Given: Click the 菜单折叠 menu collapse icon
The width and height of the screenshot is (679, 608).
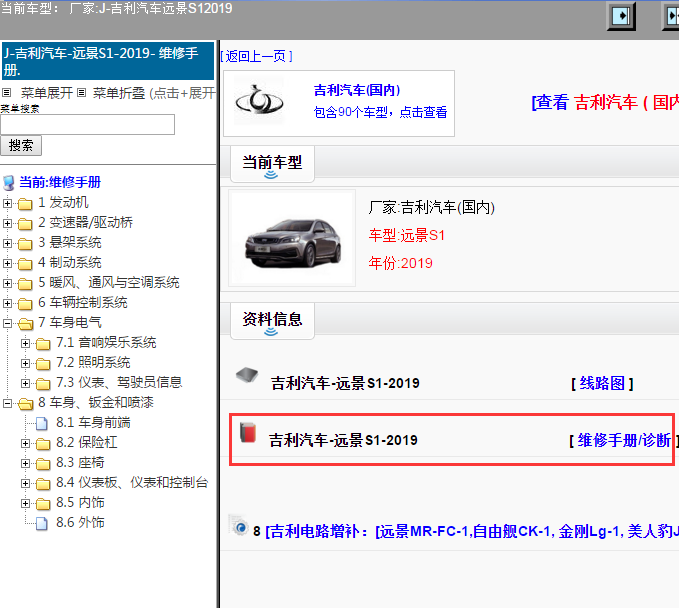Looking at the screenshot, I should pos(81,93).
